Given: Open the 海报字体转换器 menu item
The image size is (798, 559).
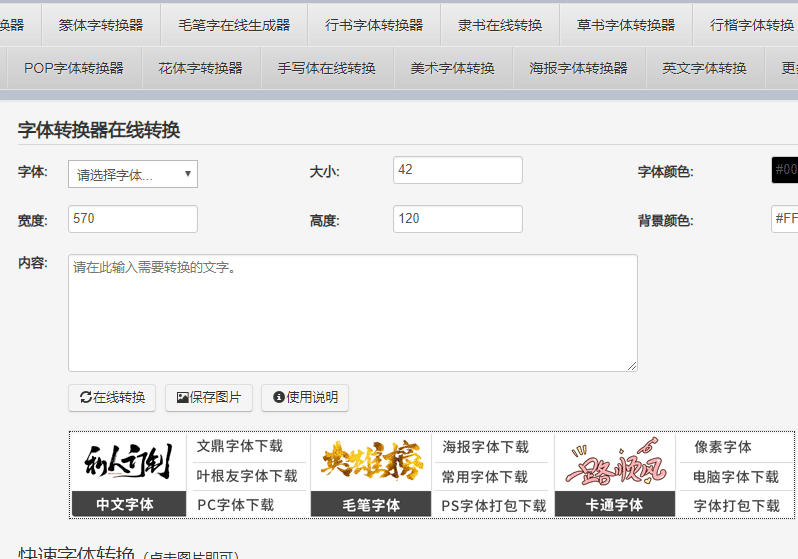Looking at the screenshot, I should [579, 68].
